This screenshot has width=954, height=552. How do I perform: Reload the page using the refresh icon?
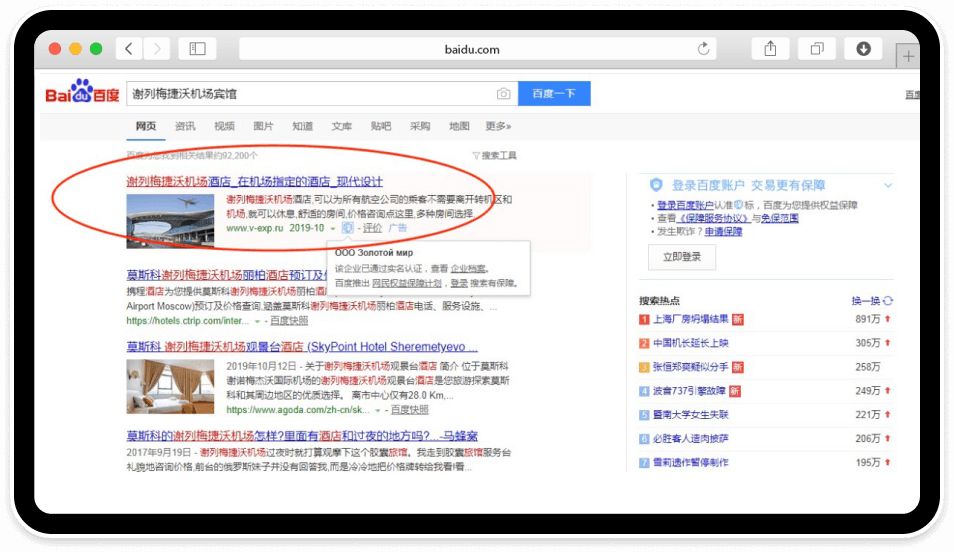click(x=703, y=49)
